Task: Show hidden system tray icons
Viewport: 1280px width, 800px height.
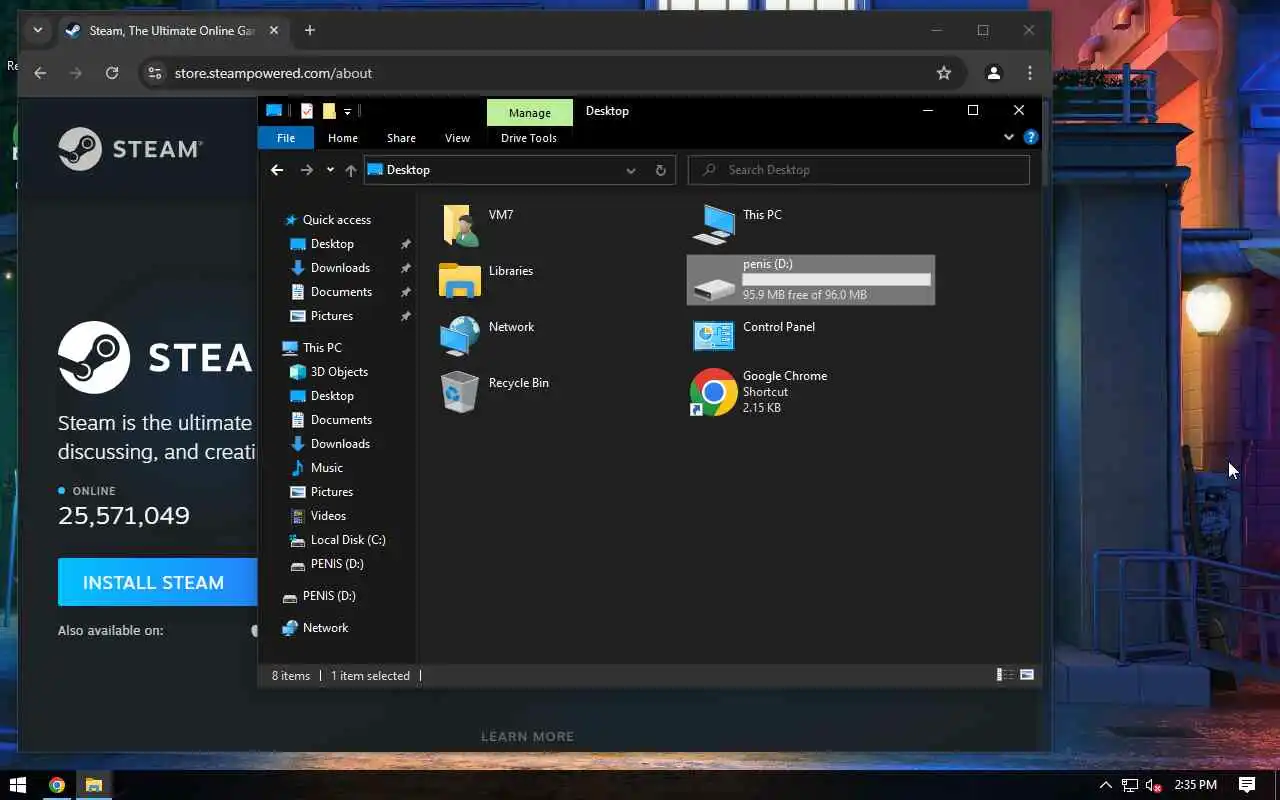Action: pyautogui.click(x=1105, y=785)
